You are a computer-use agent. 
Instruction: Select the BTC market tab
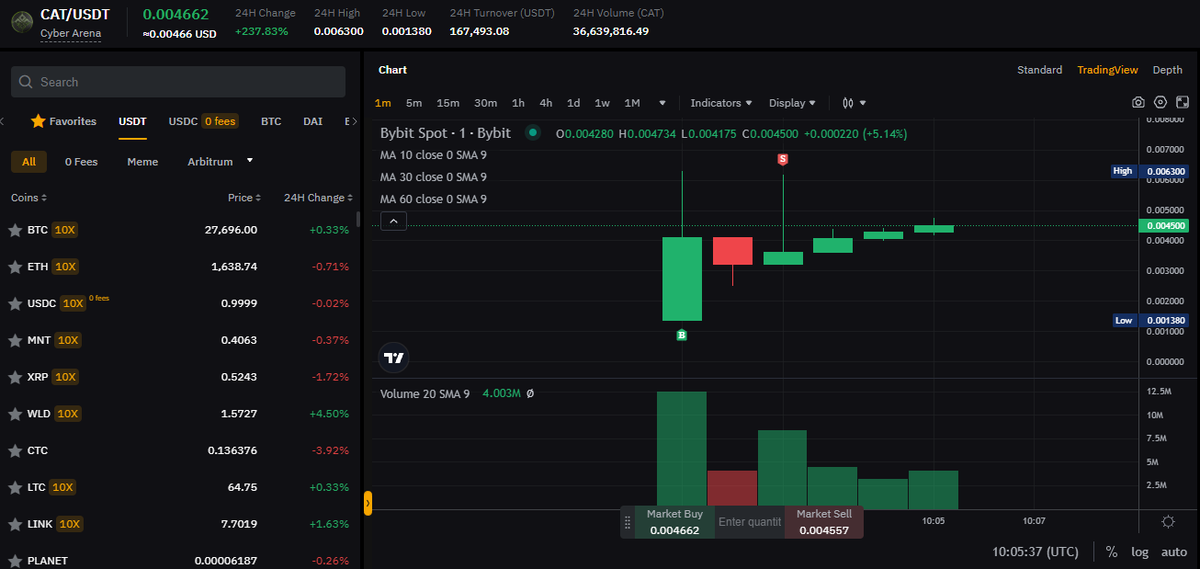click(x=271, y=121)
